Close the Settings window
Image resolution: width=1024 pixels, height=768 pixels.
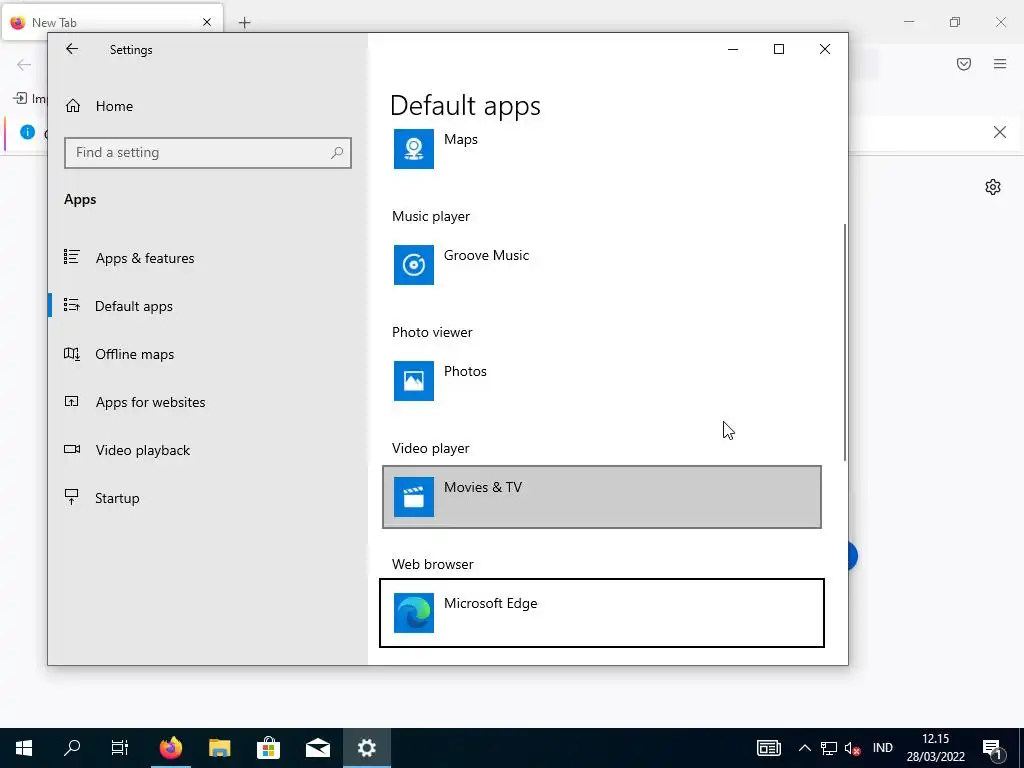(x=825, y=49)
